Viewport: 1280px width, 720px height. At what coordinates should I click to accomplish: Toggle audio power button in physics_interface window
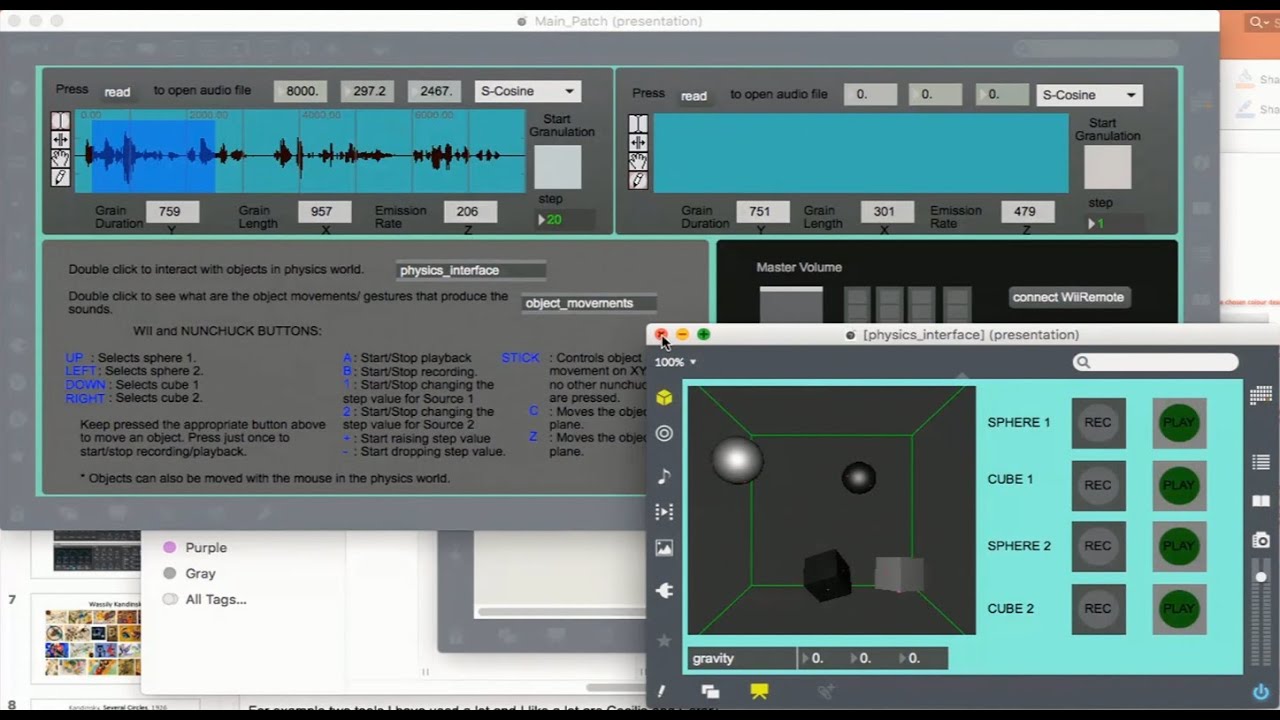click(1261, 691)
